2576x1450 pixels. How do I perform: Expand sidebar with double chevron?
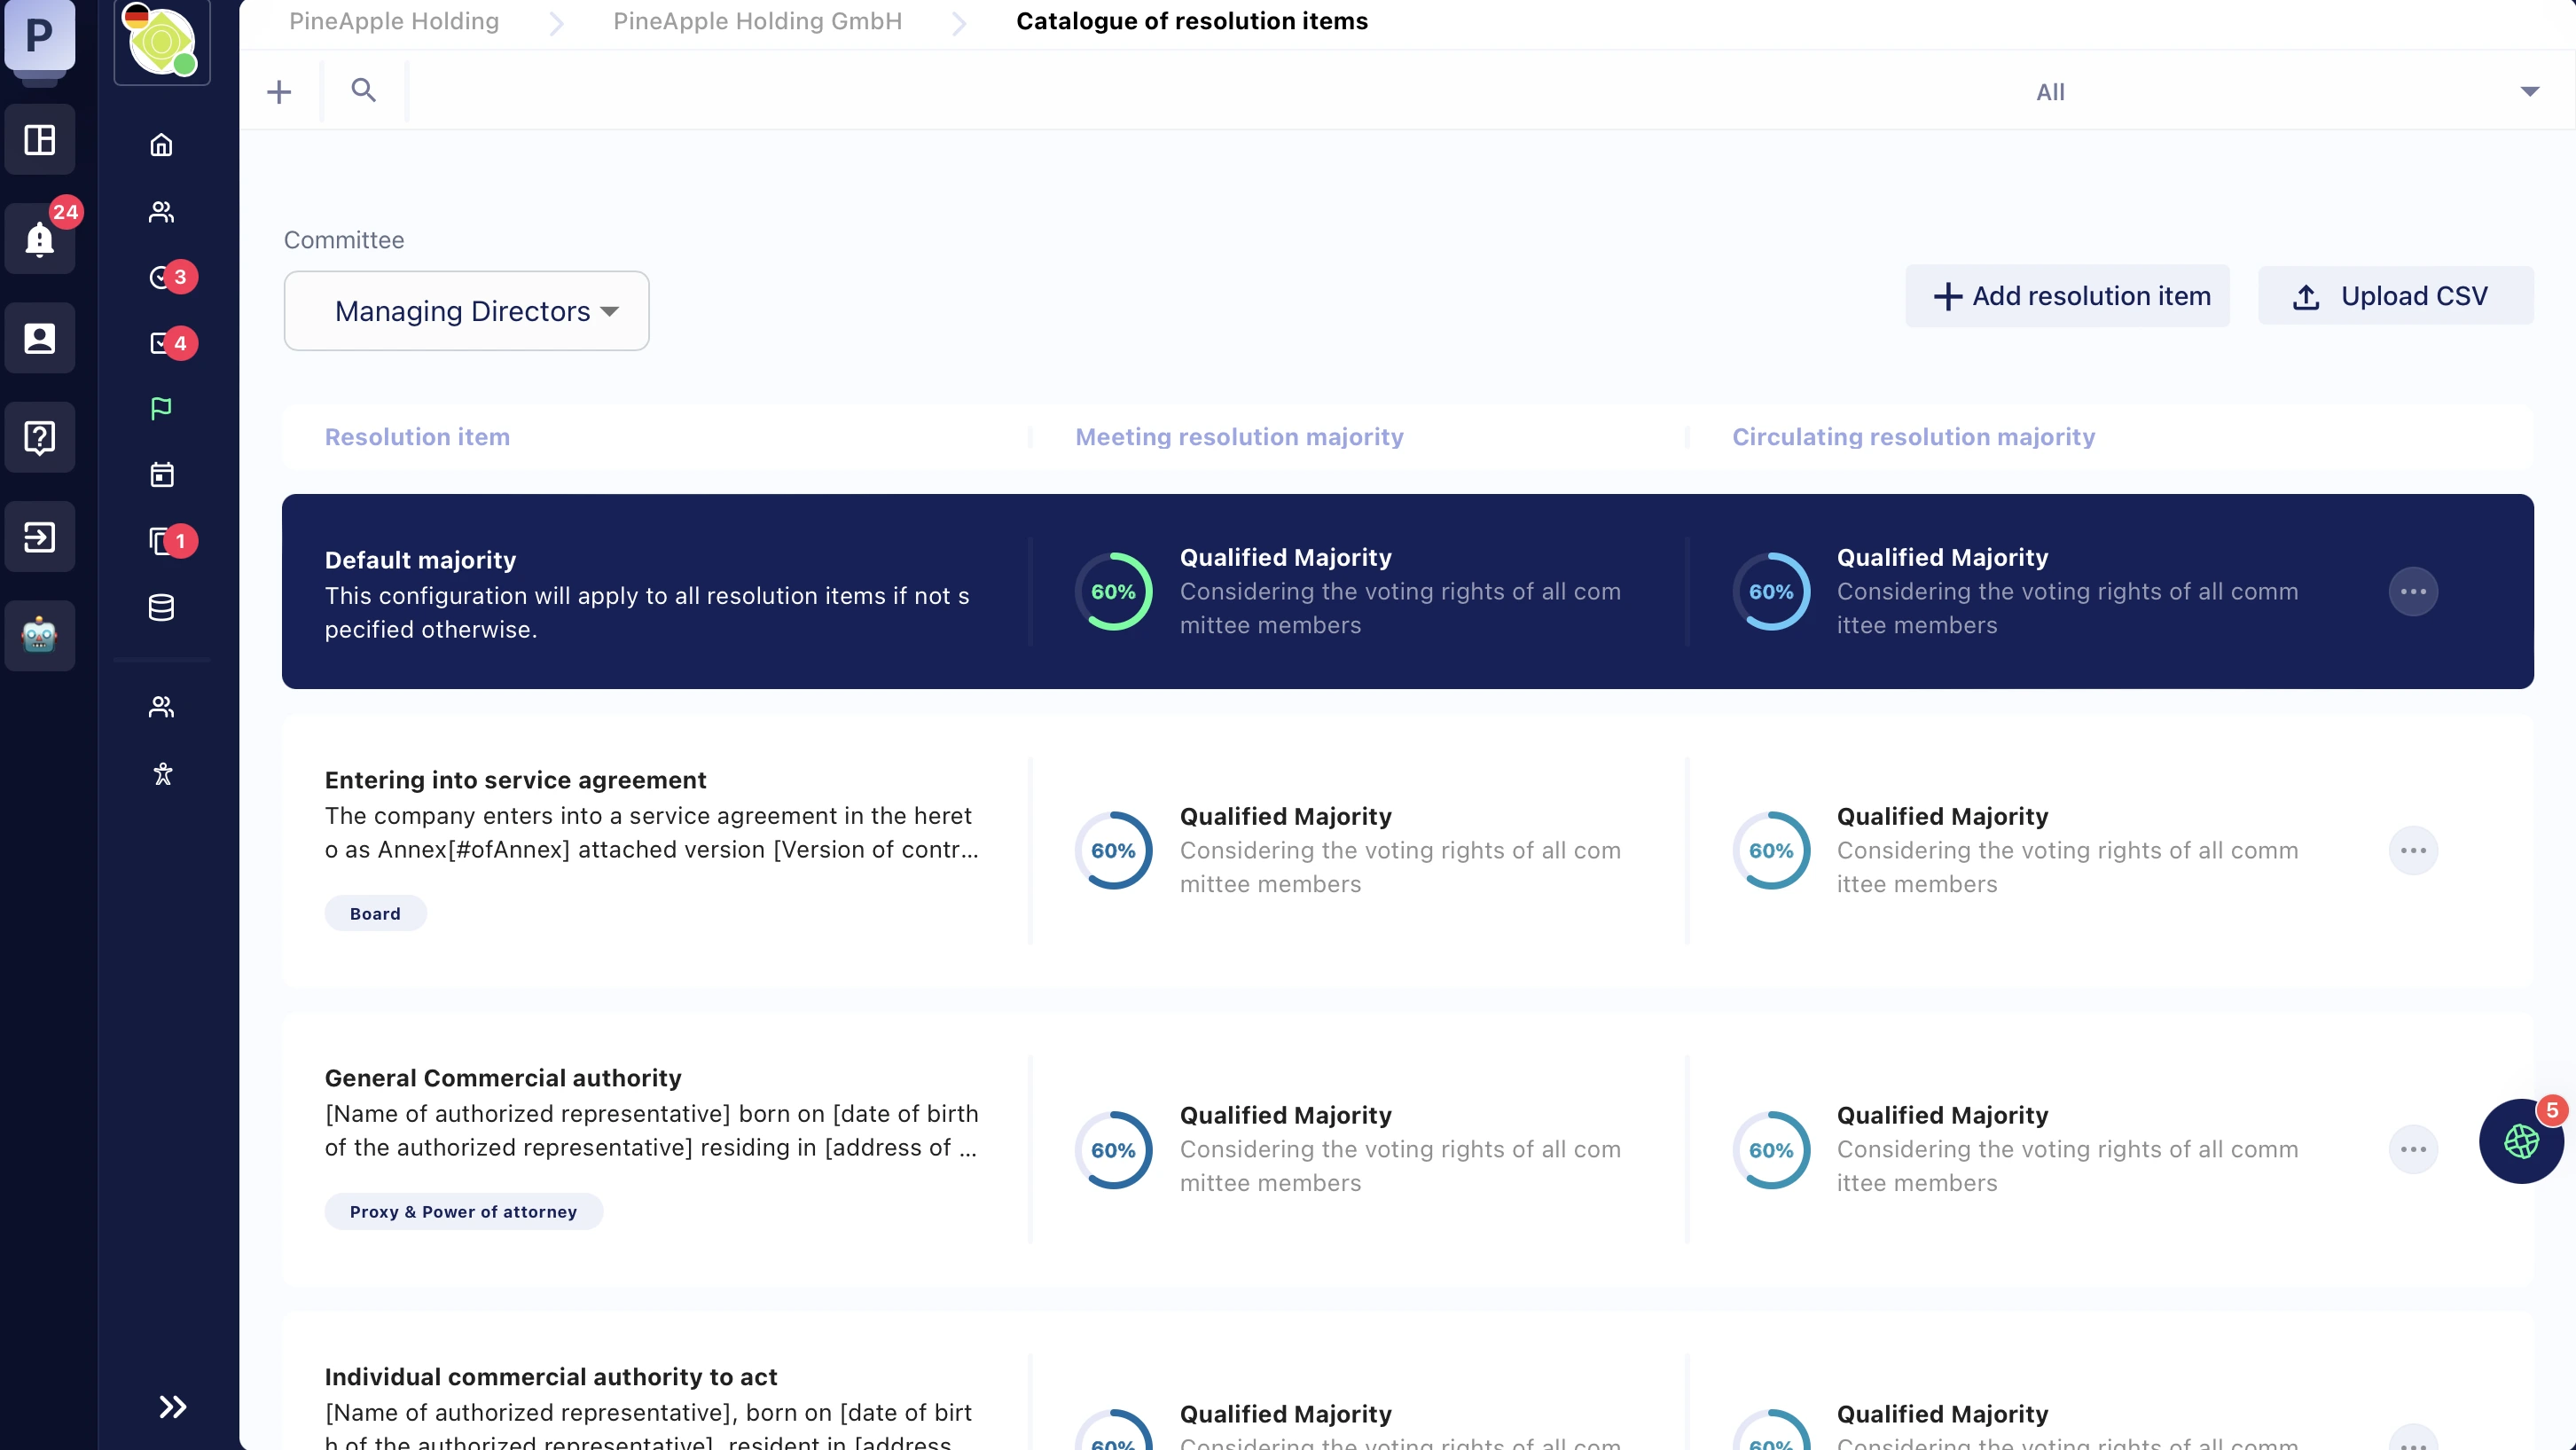pyautogui.click(x=172, y=1407)
